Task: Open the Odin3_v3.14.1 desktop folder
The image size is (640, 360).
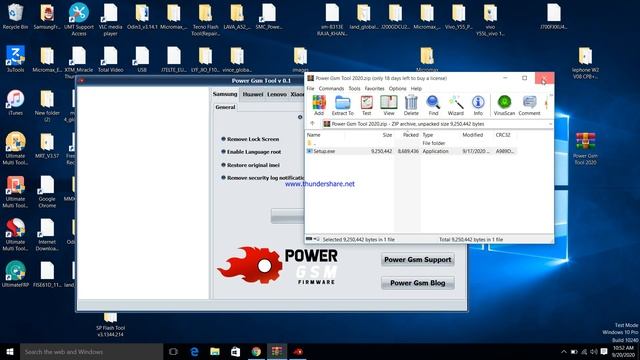Action: 142,17
